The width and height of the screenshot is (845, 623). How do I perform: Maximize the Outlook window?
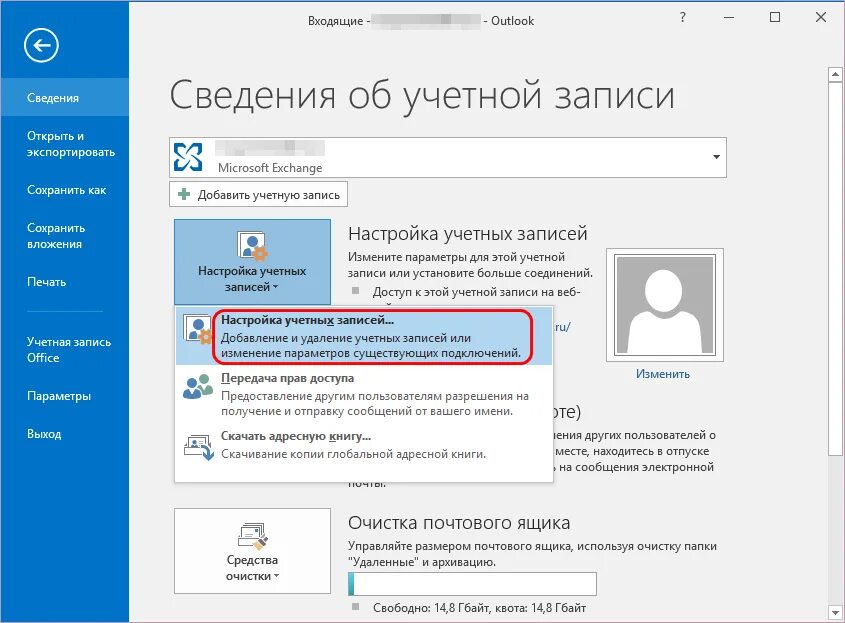pyautogui.click(x=775, y=17)
